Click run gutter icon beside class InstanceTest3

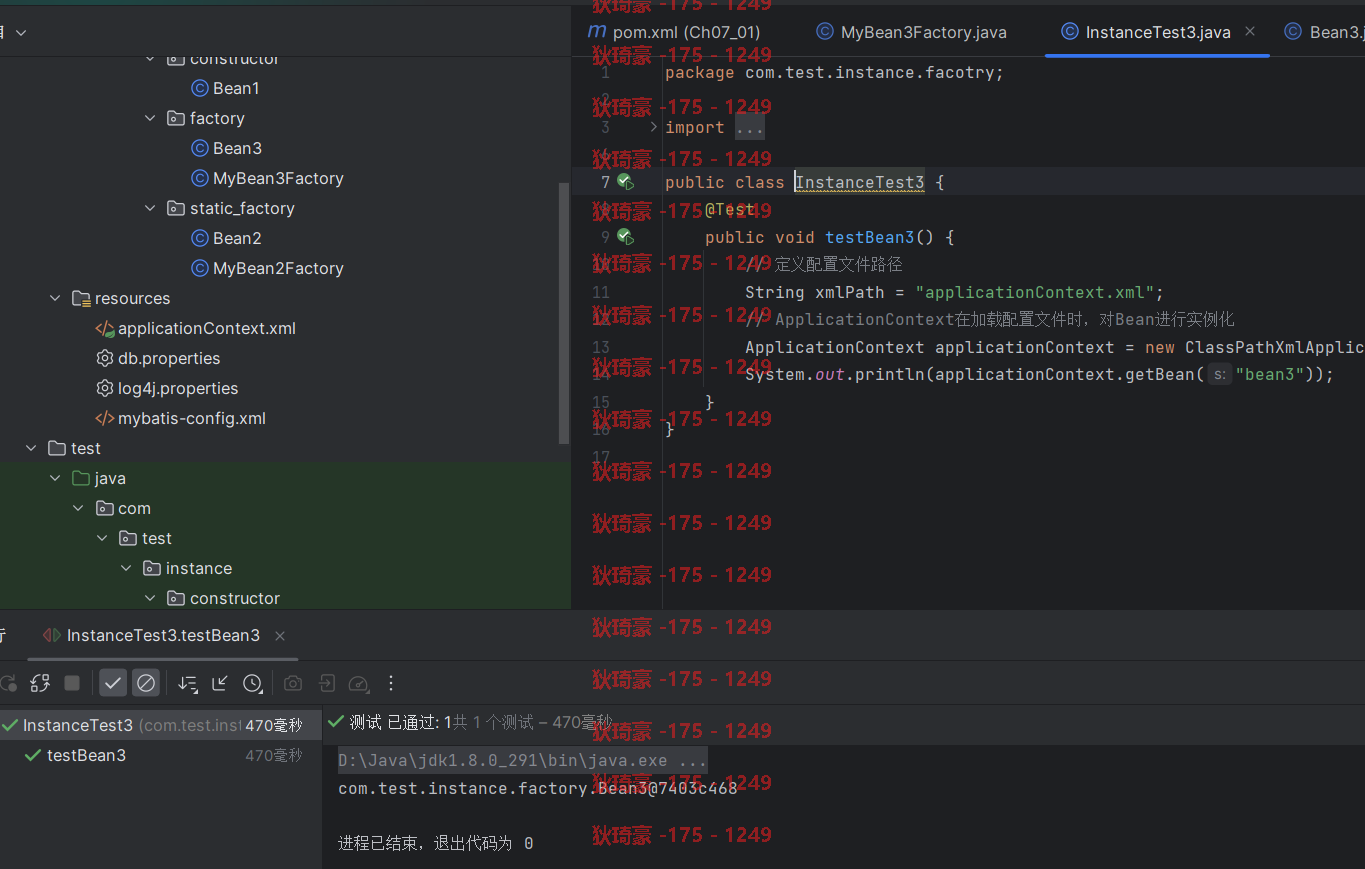[x=625, y=182]
